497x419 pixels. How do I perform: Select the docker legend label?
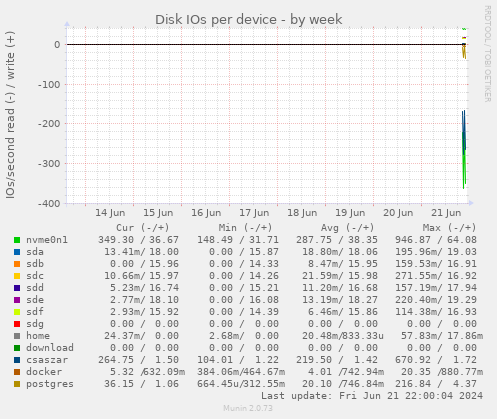(x=44, y=372)
